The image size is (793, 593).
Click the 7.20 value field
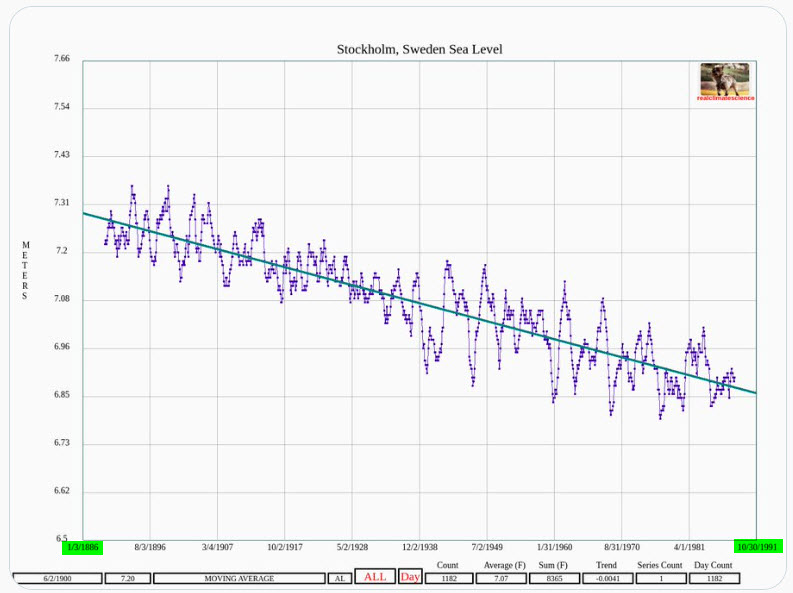127,578
